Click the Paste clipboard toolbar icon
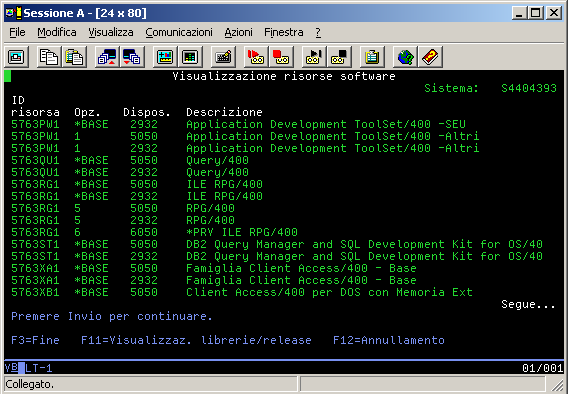Viewport: 568px width, 394px height. (x=74, y=57)
